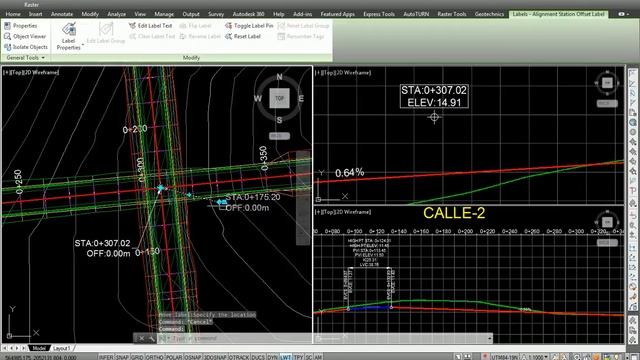Open the Analyze ribbon tab

(116, 14)
